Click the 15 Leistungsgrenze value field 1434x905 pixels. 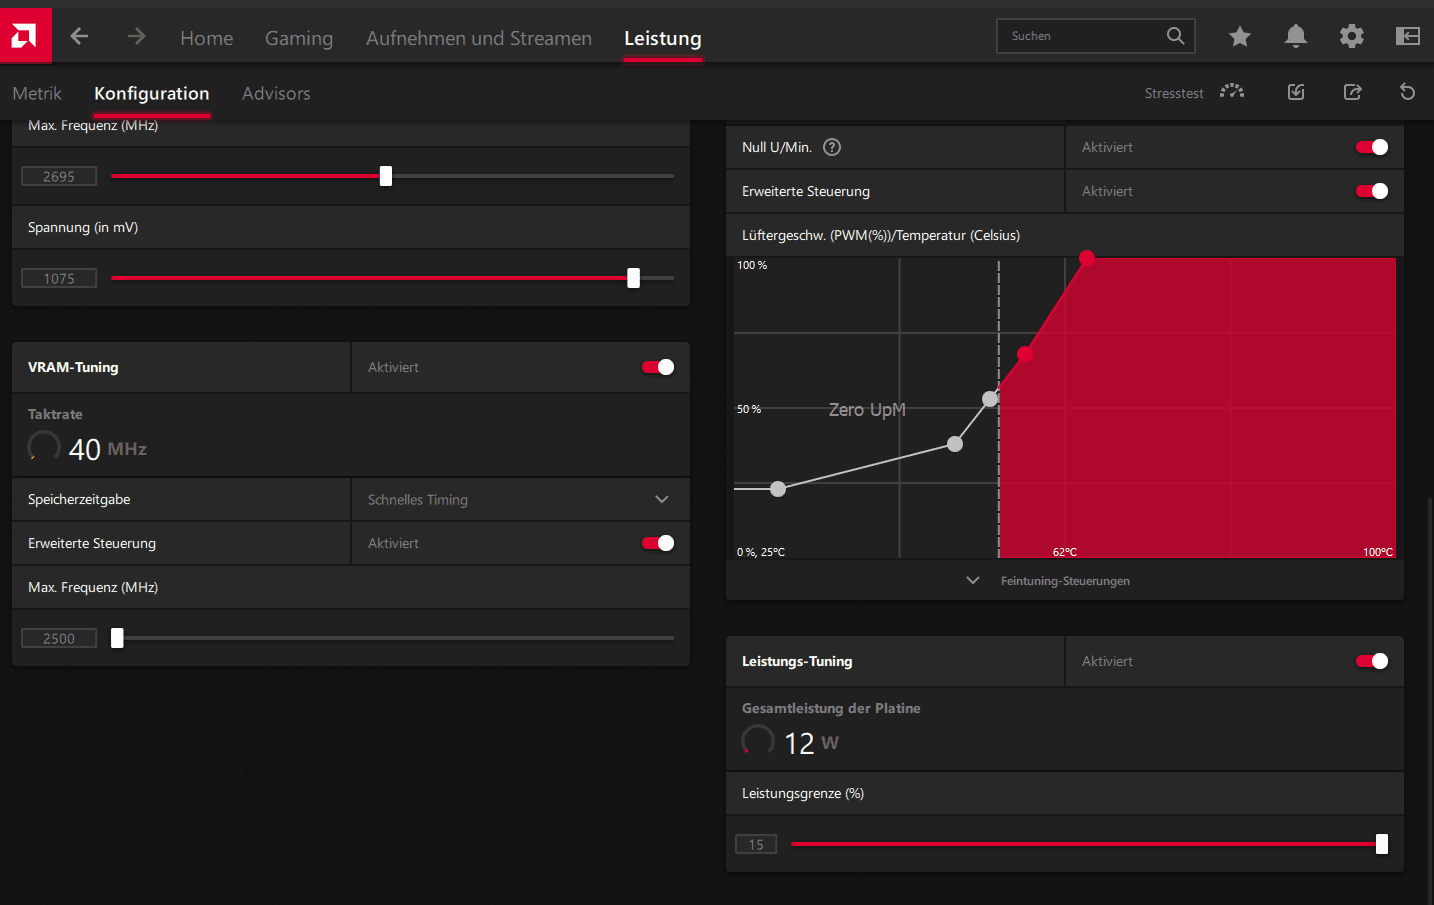[756, 844]
